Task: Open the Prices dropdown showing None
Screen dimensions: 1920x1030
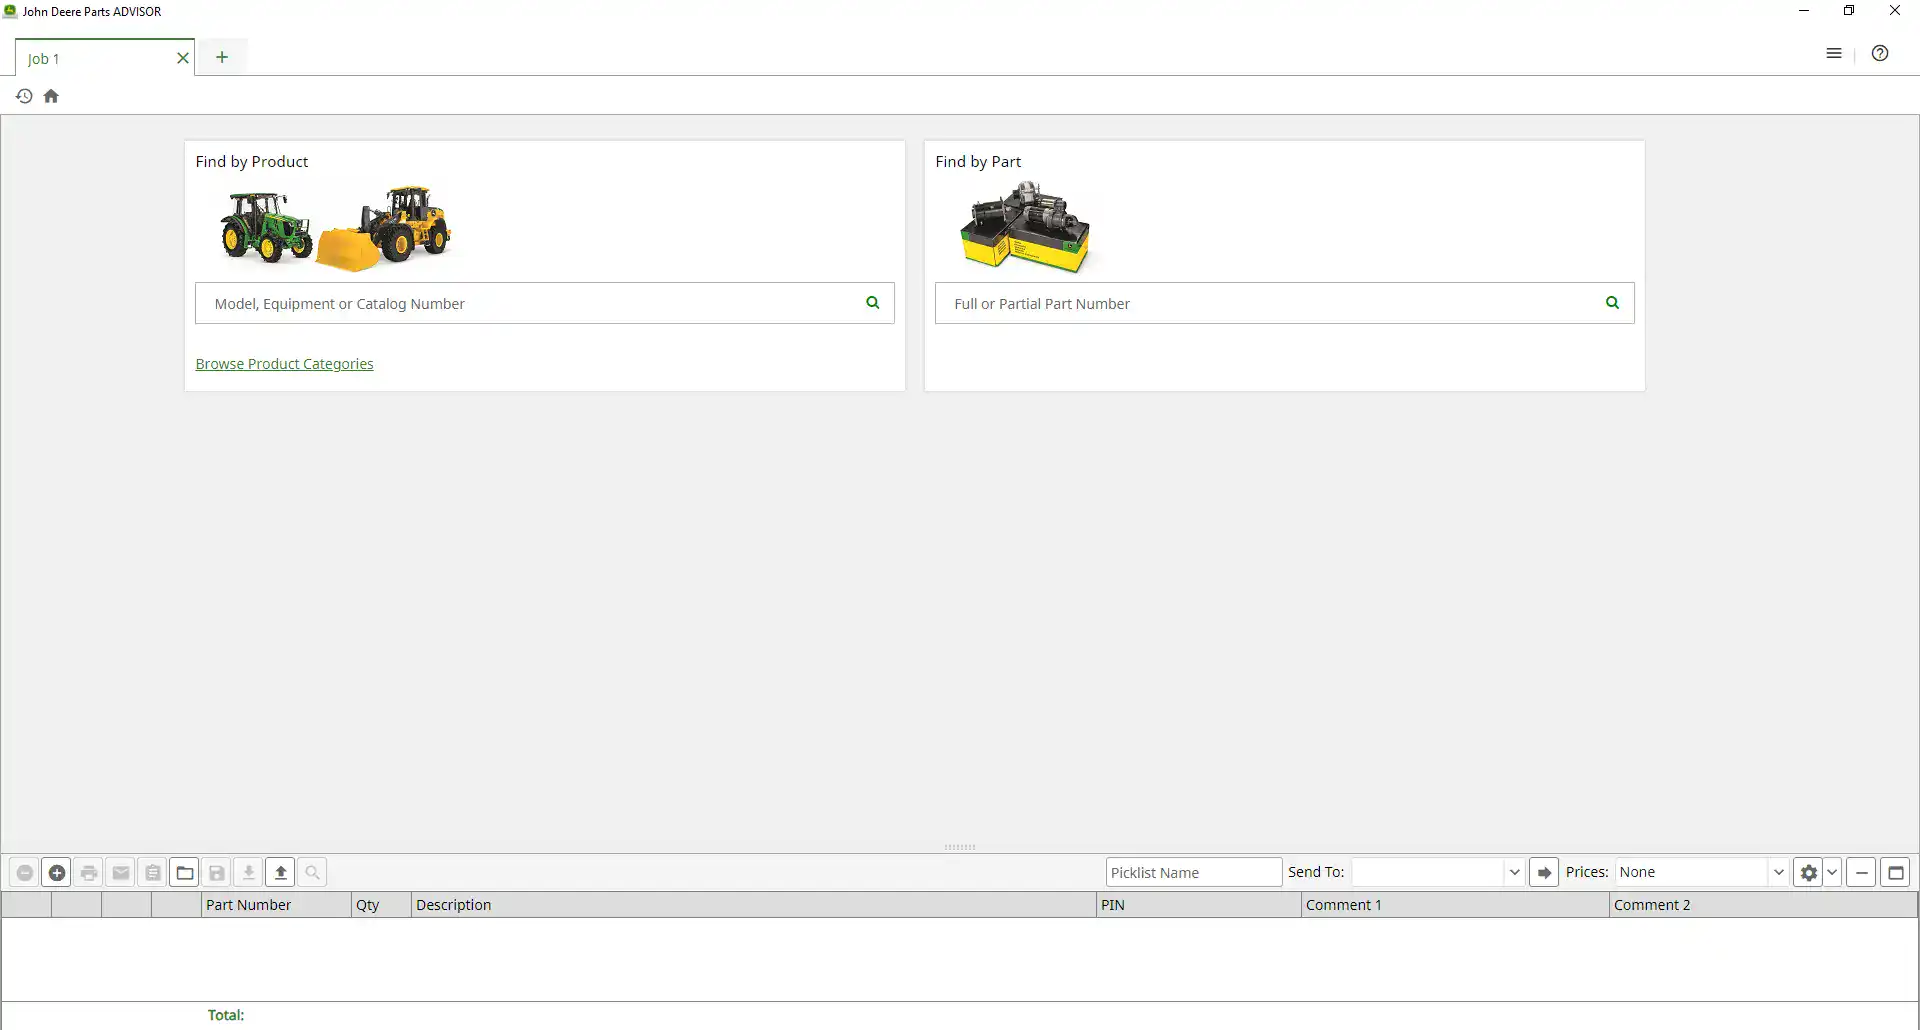Action: (1702, 873)
